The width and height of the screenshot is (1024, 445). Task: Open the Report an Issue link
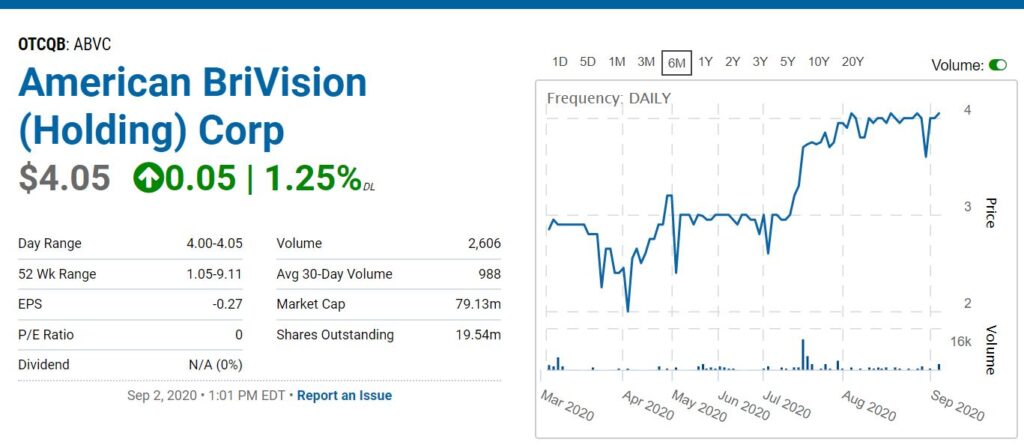[x=344, y=395]
